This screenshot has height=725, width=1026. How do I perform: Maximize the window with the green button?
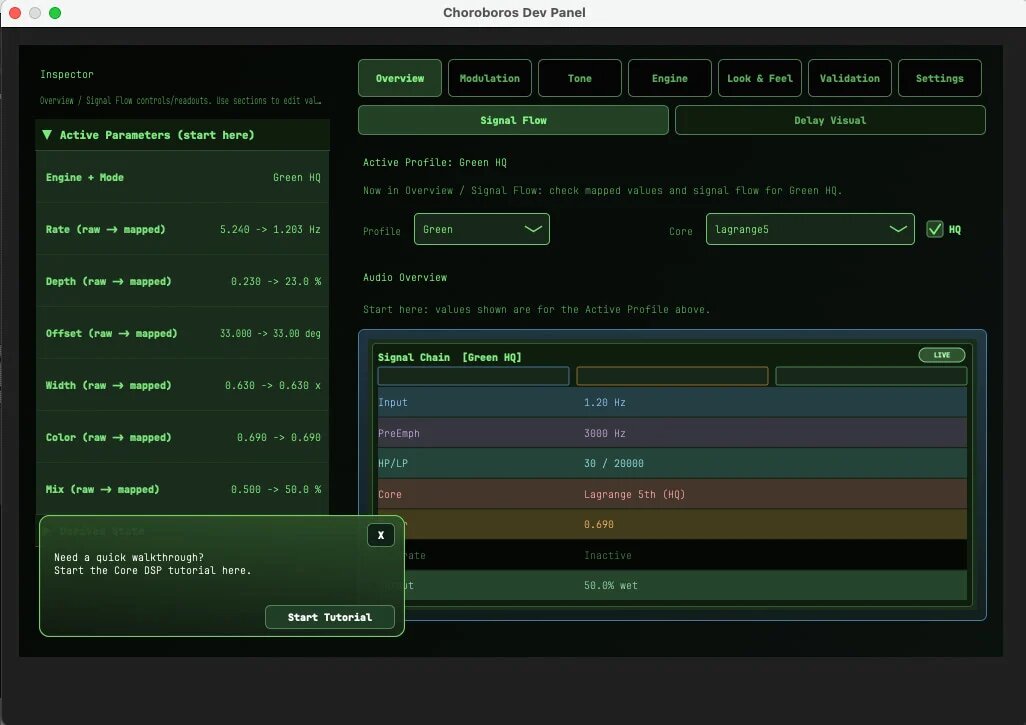point(55,12)
